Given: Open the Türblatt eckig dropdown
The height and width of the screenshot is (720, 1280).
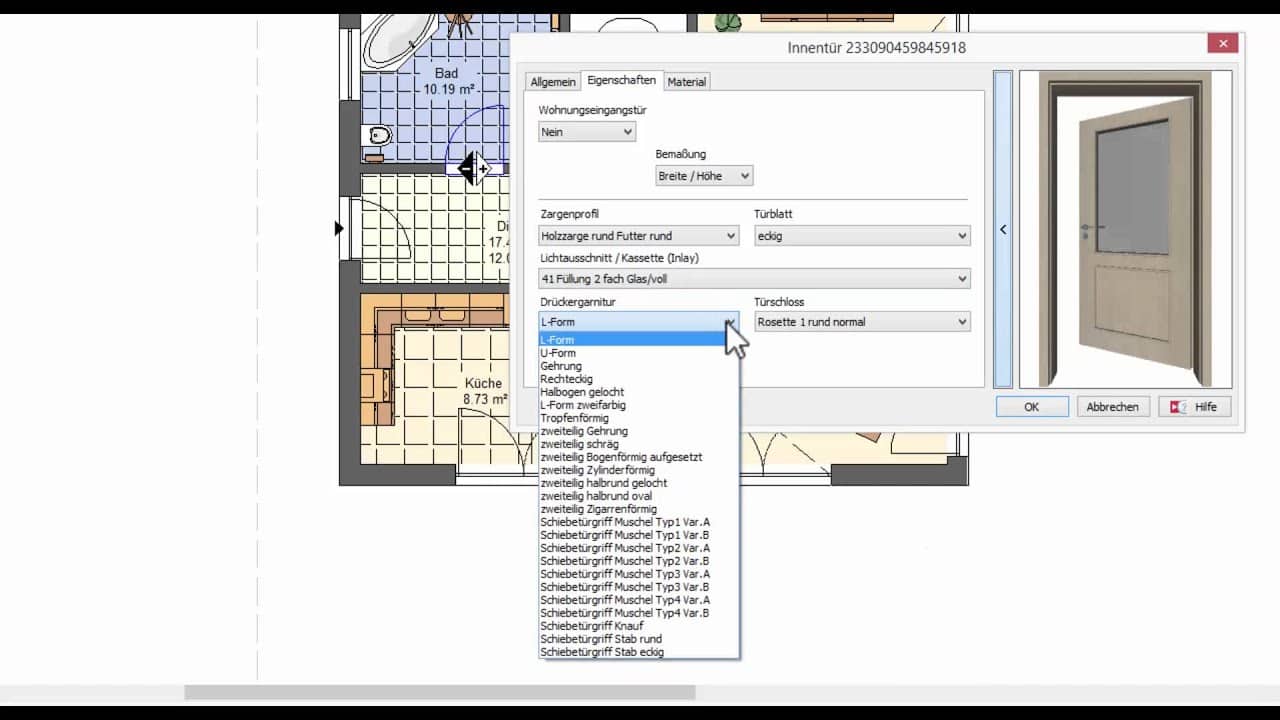Looking at the screenshot, I should [862, 236].
